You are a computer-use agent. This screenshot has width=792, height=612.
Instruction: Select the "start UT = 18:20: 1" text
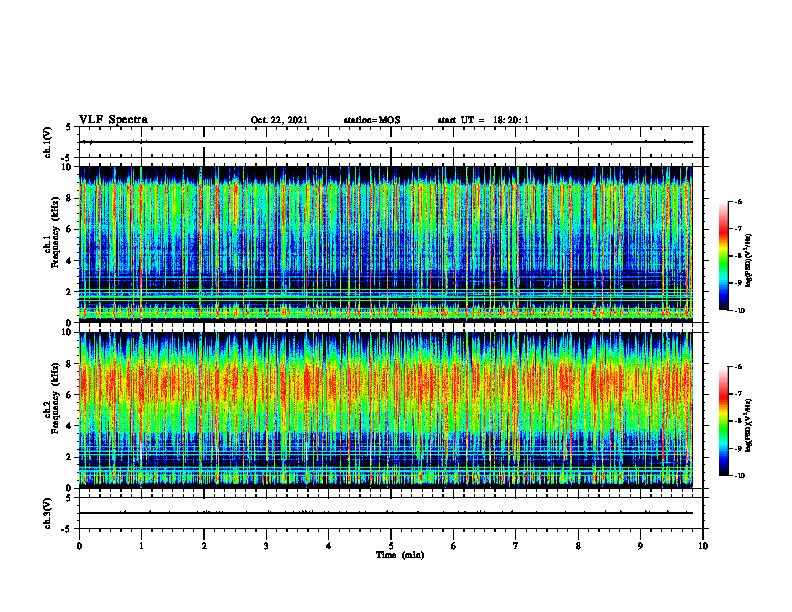tap(483, 120)
